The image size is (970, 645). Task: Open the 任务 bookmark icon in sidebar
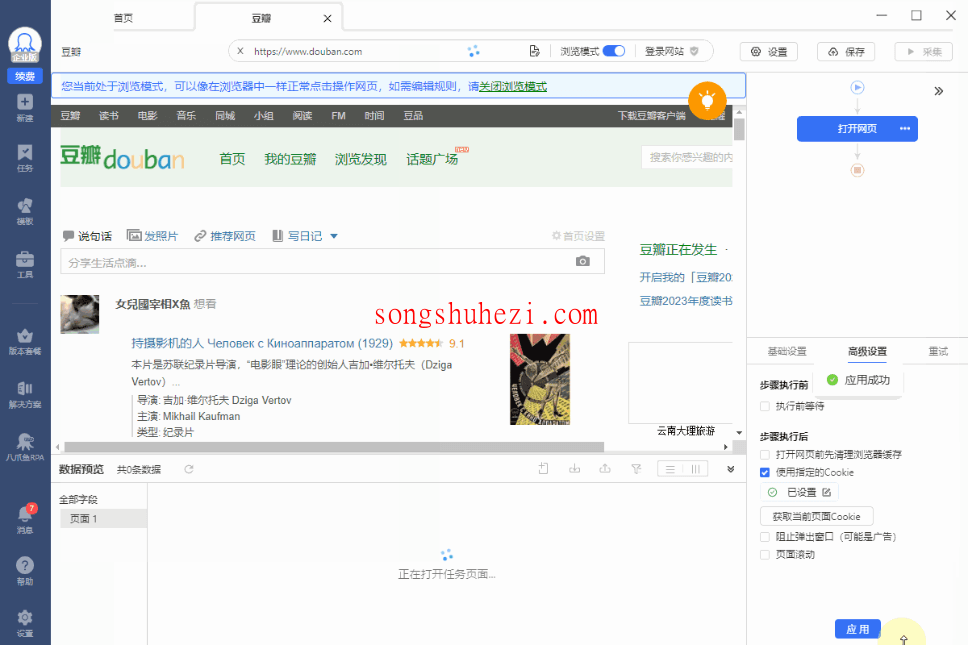[25, 158]
